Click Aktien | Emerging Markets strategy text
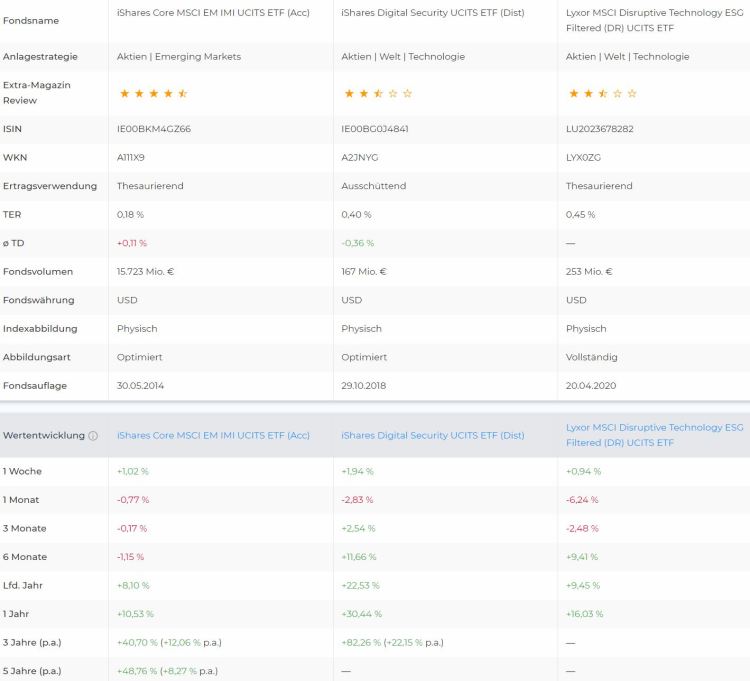750x681 pixels. point(179,57)
